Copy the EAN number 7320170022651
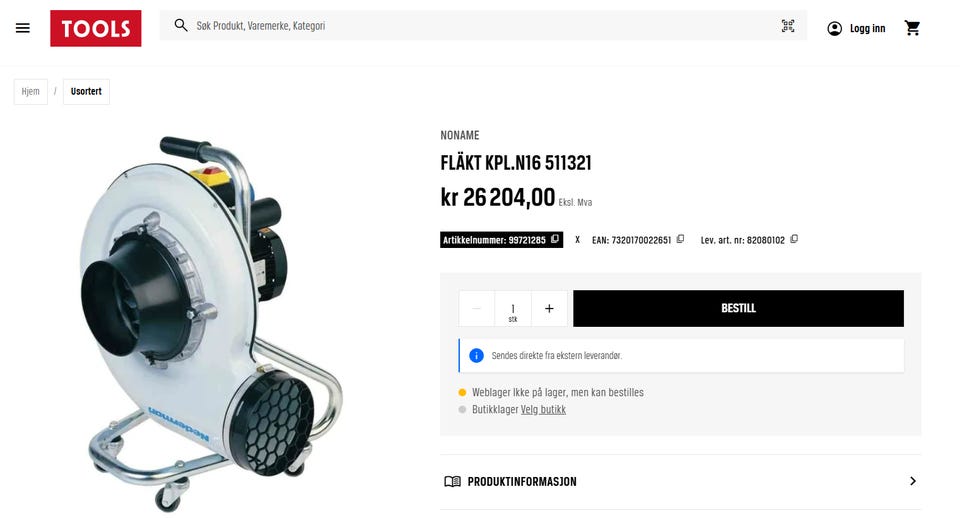This screenshot has width=960, height=518. pos(680,239)
